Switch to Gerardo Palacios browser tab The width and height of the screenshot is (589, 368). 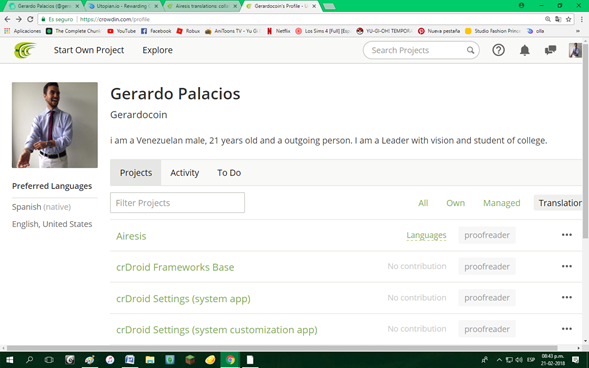pos(44,6)
